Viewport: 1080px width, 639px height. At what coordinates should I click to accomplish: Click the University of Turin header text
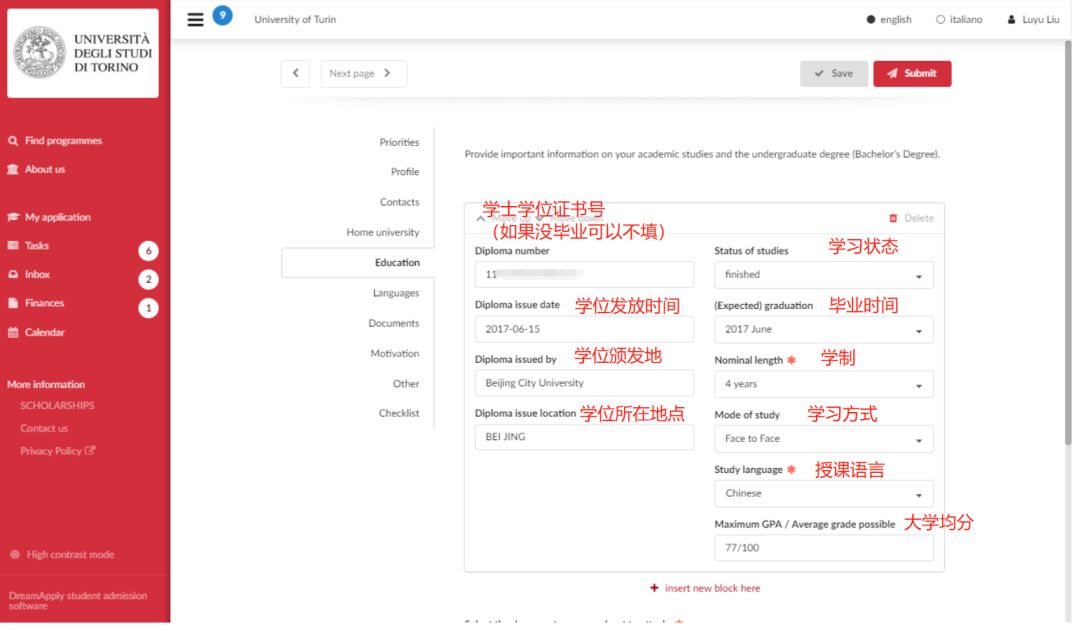(x=295, y=19)
